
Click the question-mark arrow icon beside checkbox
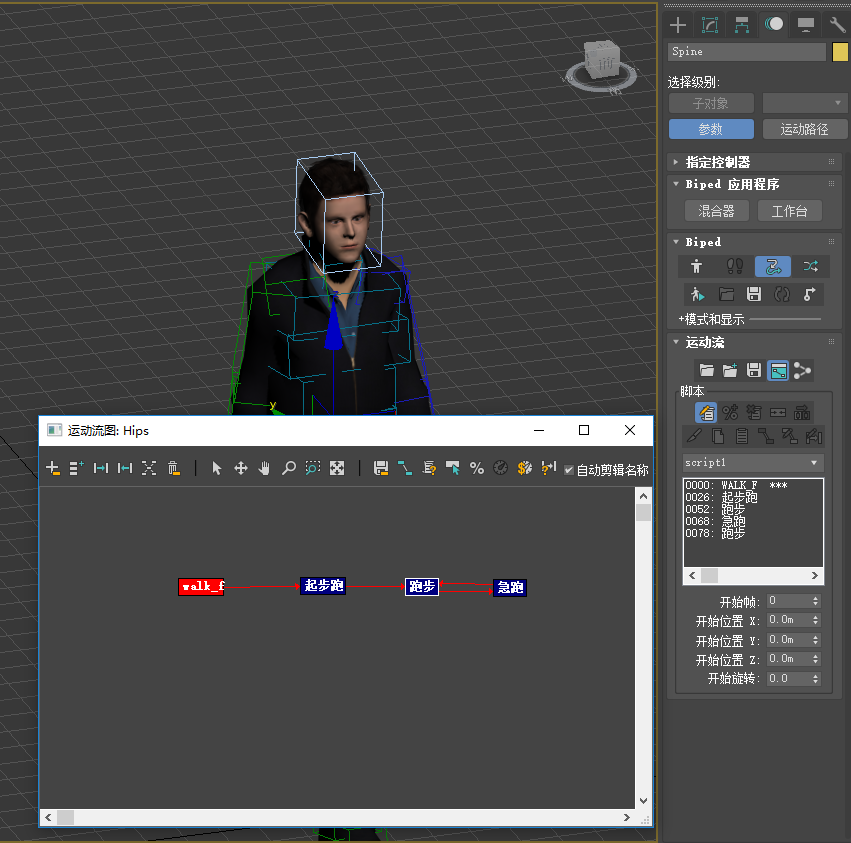click(549, 468)
